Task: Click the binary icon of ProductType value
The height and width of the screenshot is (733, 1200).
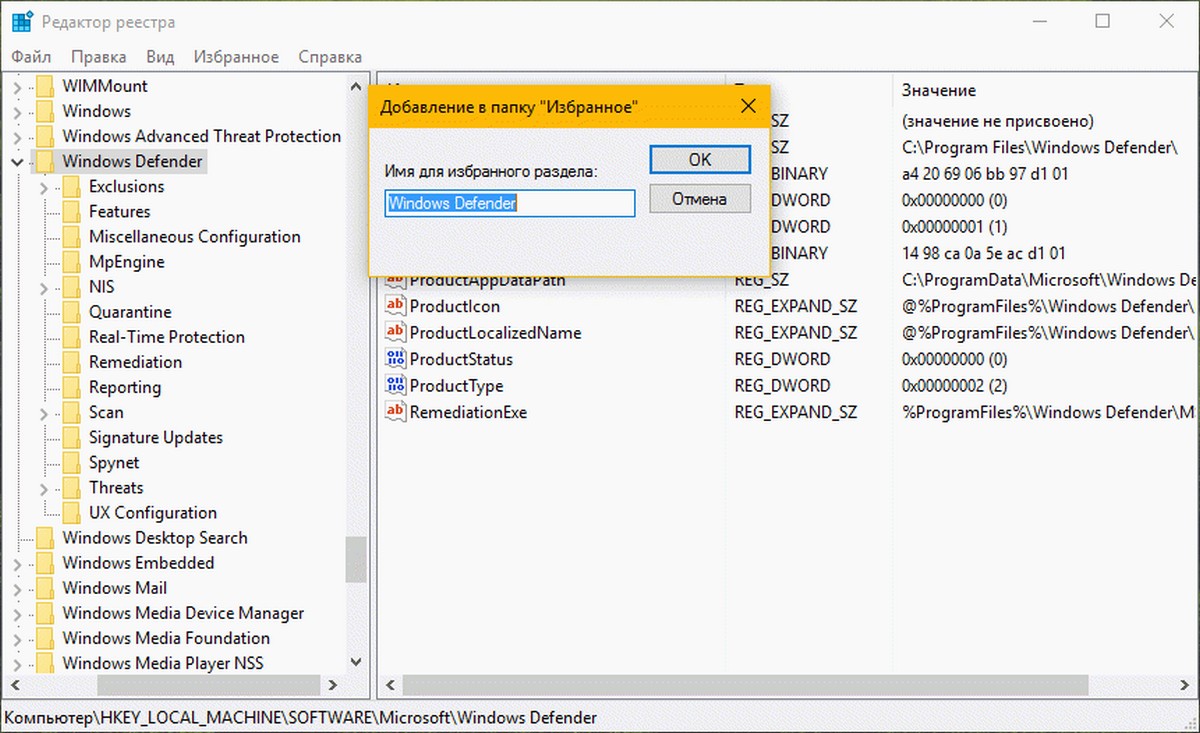Action: coord(395,385)
